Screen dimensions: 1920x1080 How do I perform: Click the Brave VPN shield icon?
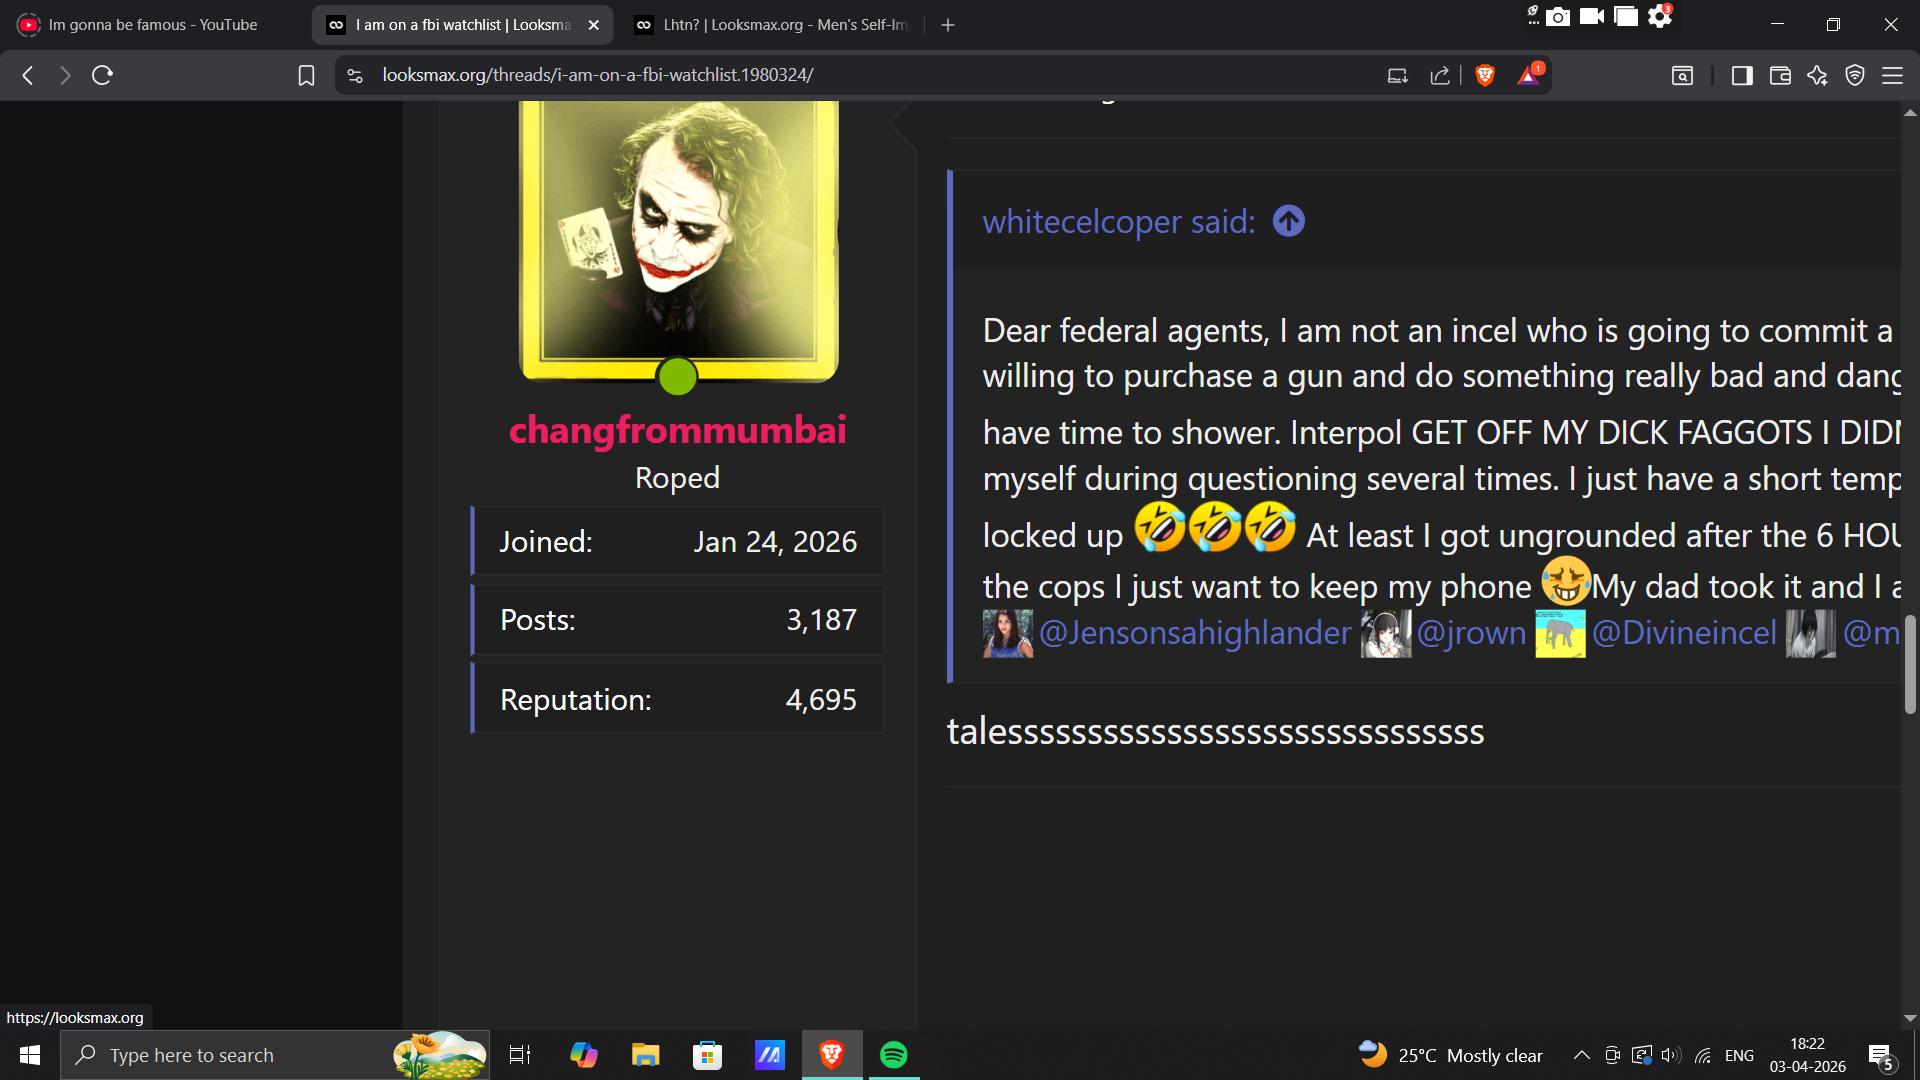click(1855, 75)
